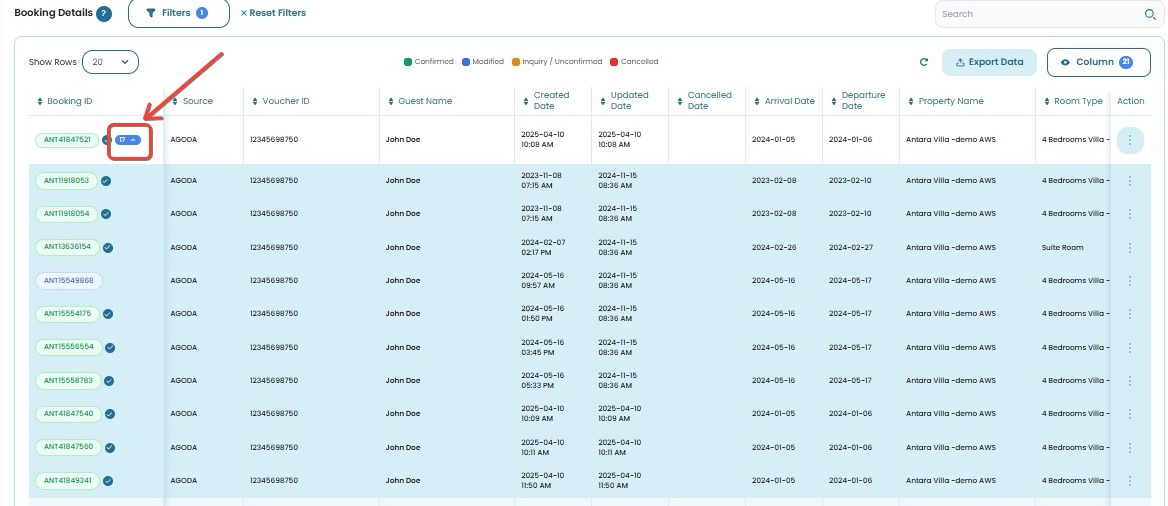The height and width of the screenshot is (506, 1168).
Task: Open action menu for booking ANT41849341
Action: point(1130,481)
